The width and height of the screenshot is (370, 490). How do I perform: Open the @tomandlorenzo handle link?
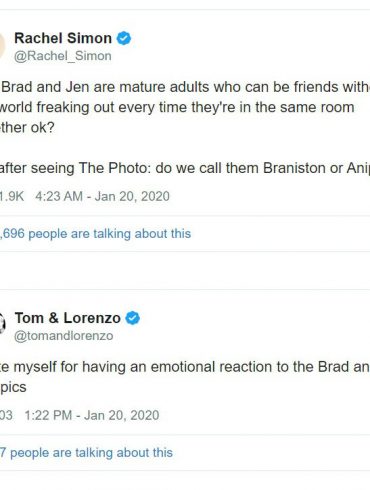(x=64, y=336)
